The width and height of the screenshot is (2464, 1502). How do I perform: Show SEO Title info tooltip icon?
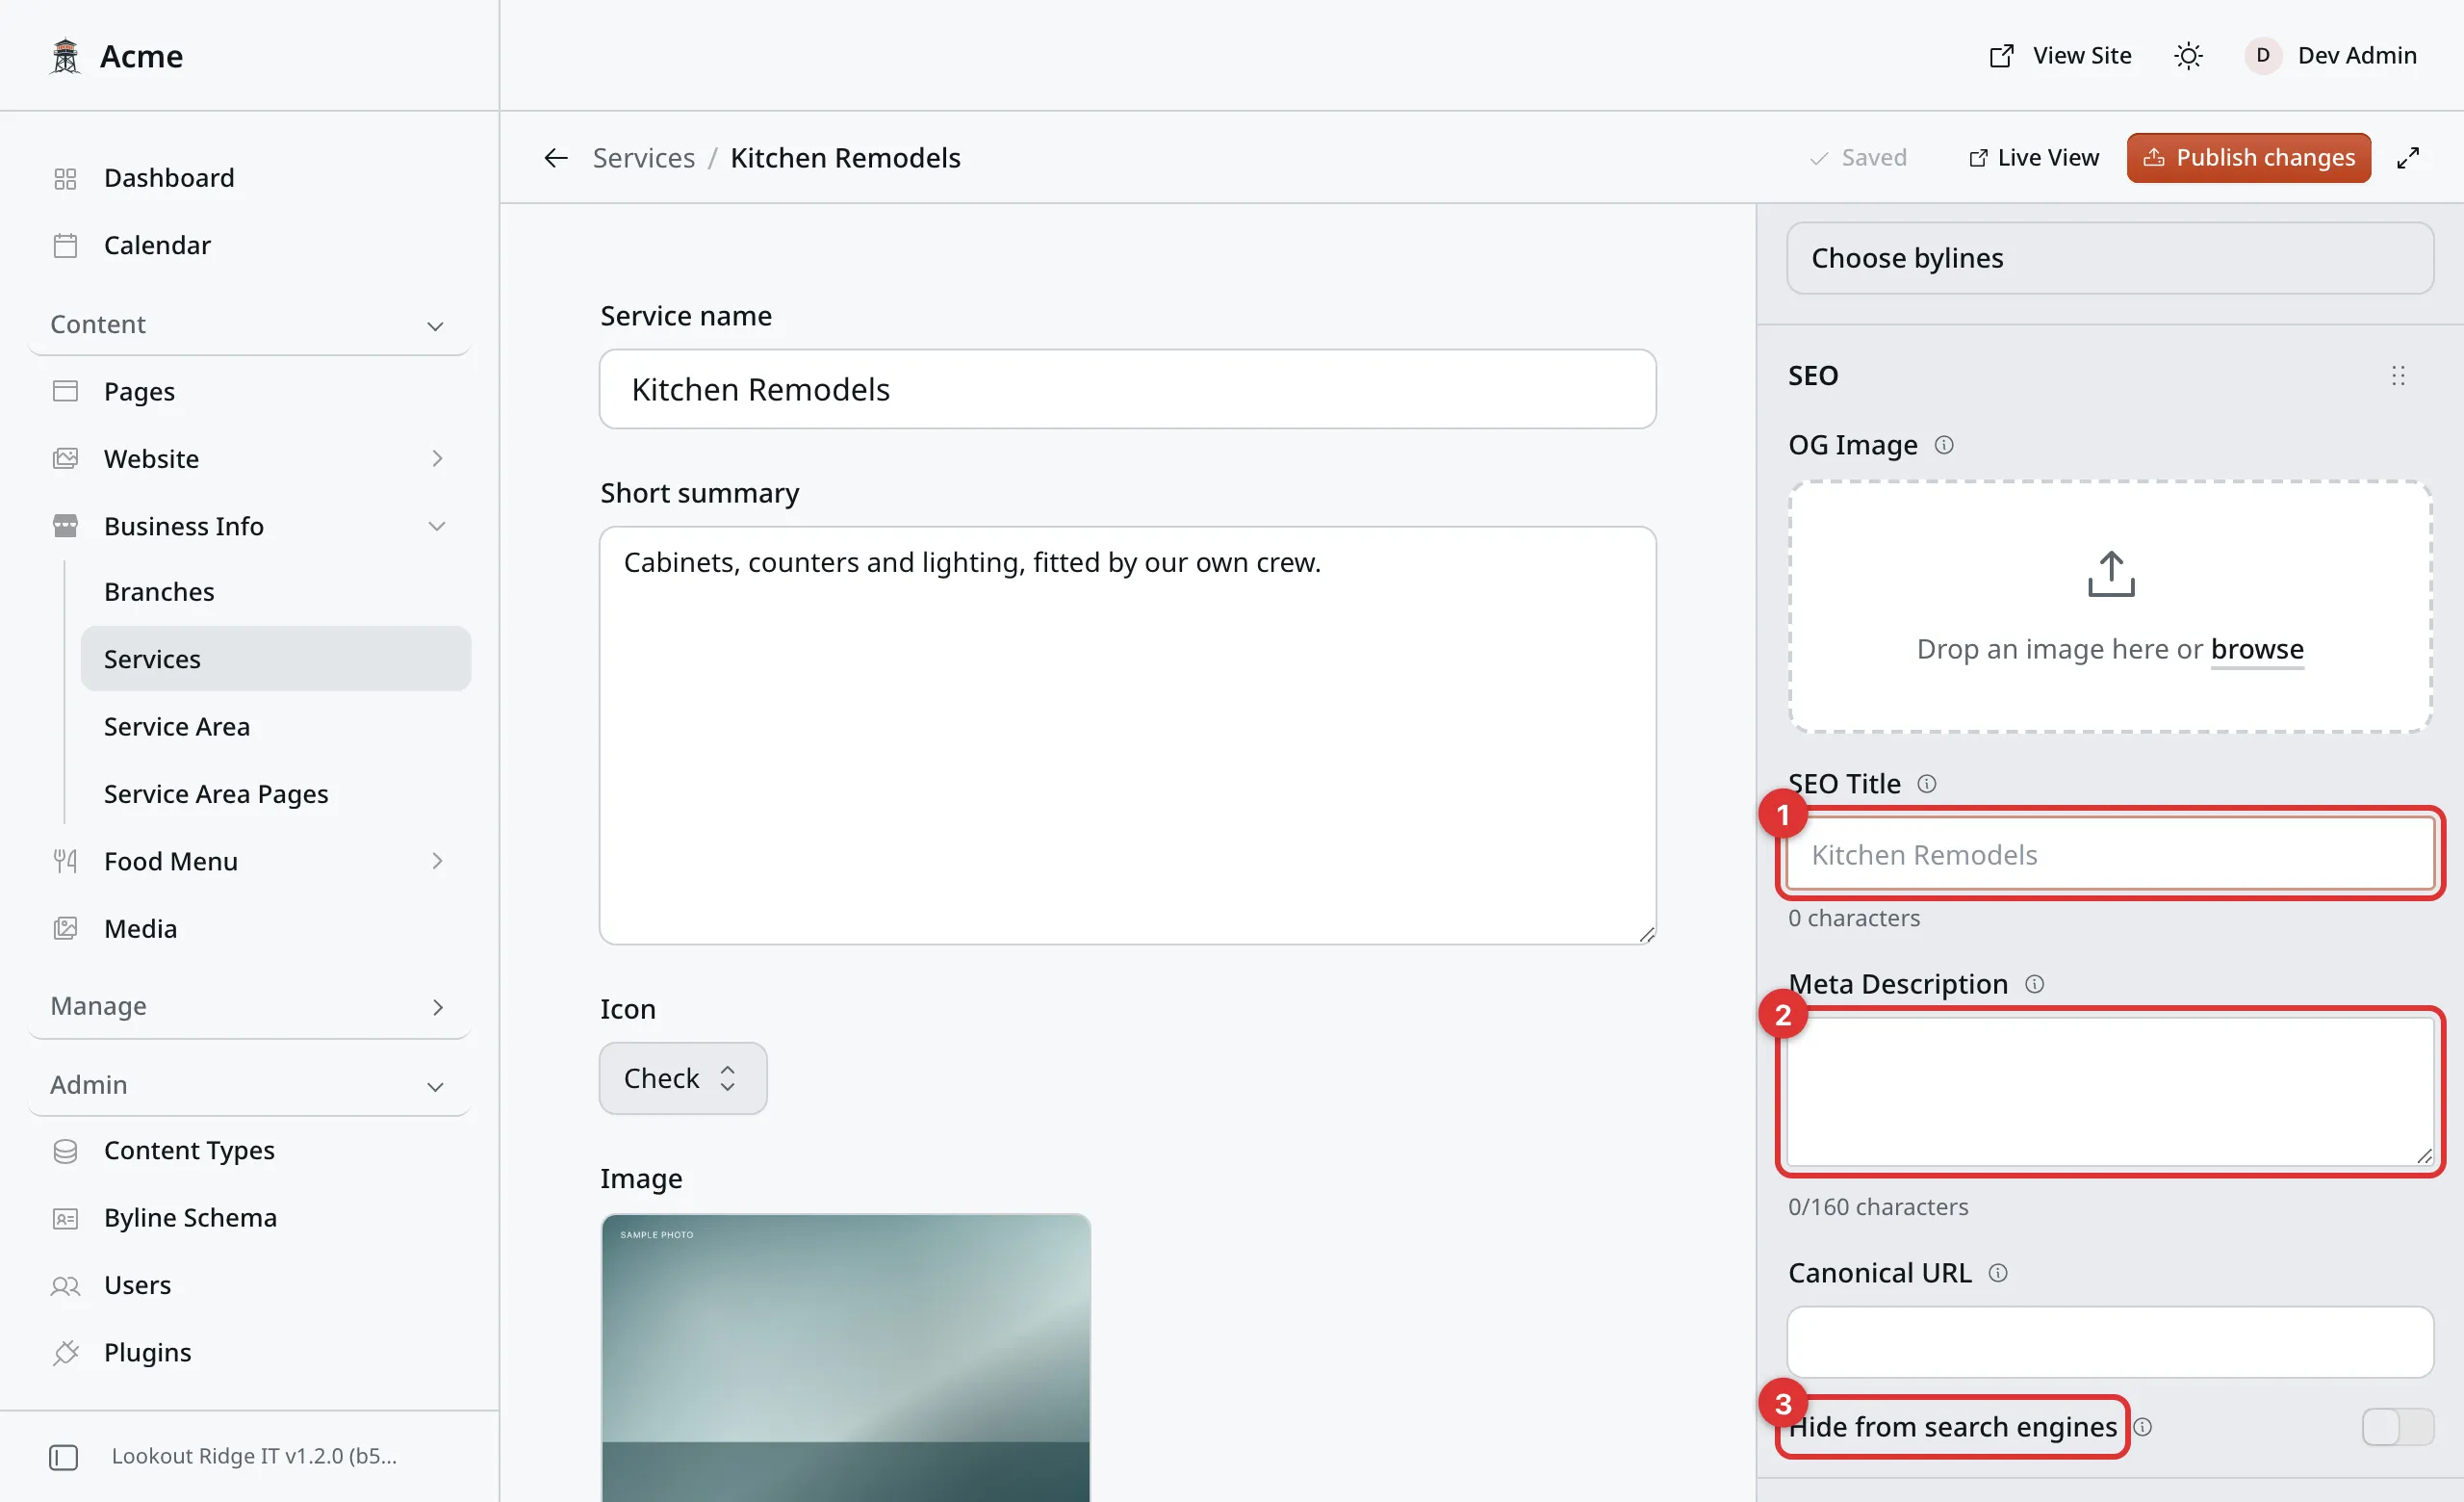[1927, 784]
